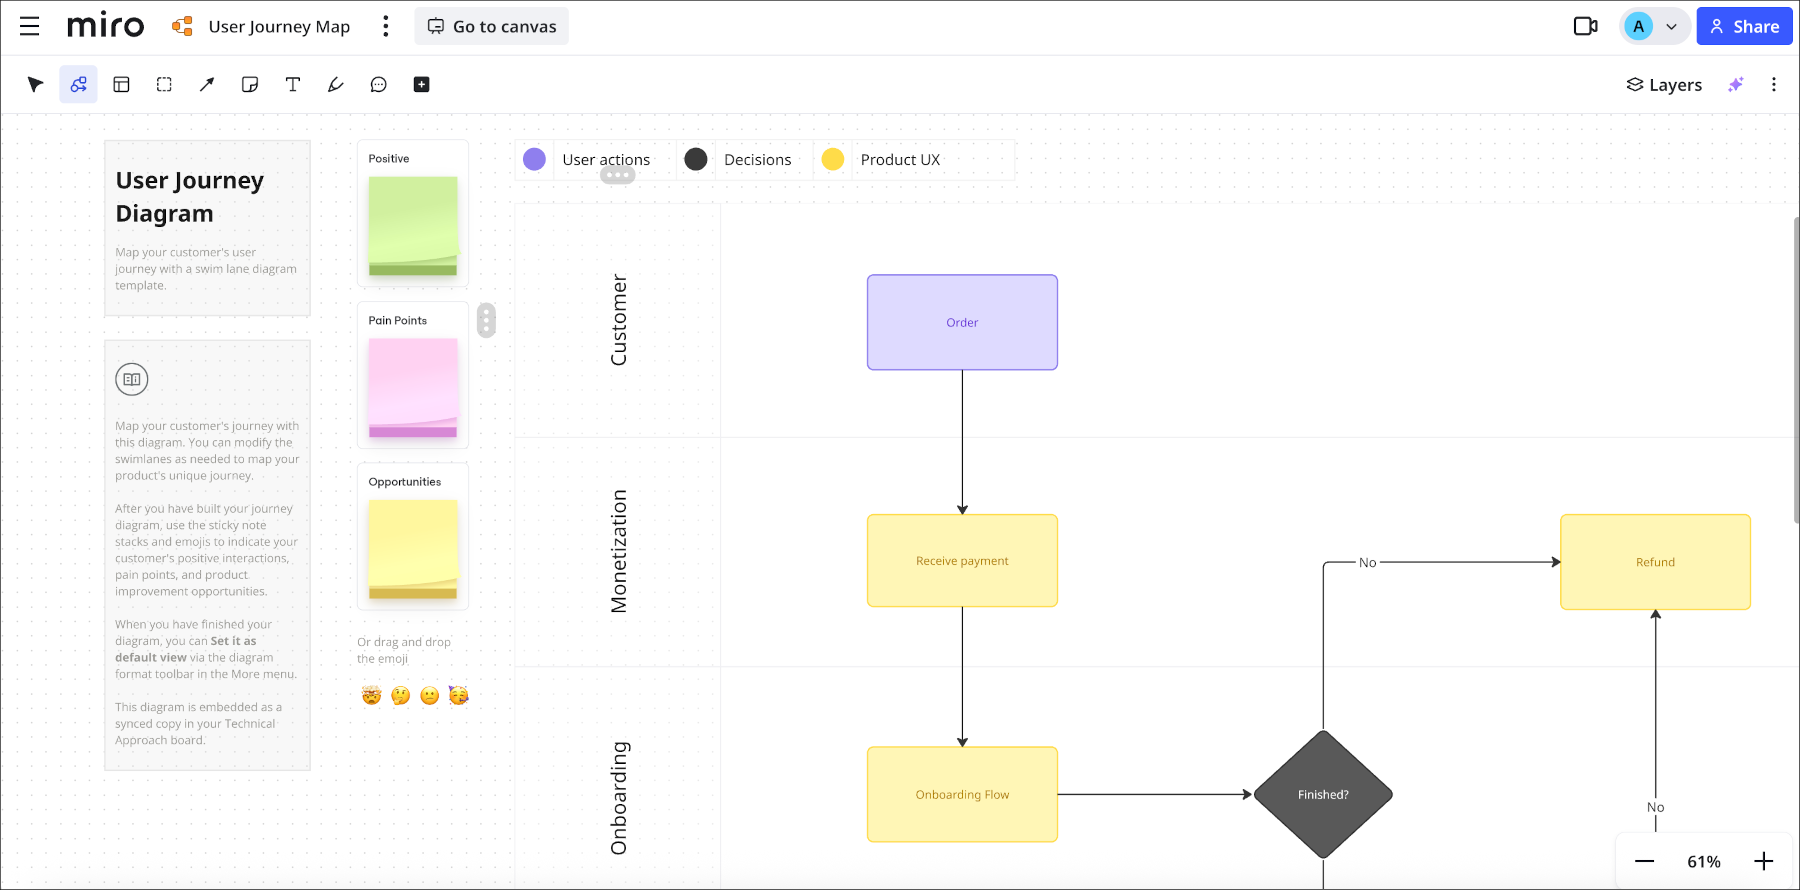This screenshot has width=1800, height=890.
Task: Select the diagram shapes tool
Action: [78, 85]
